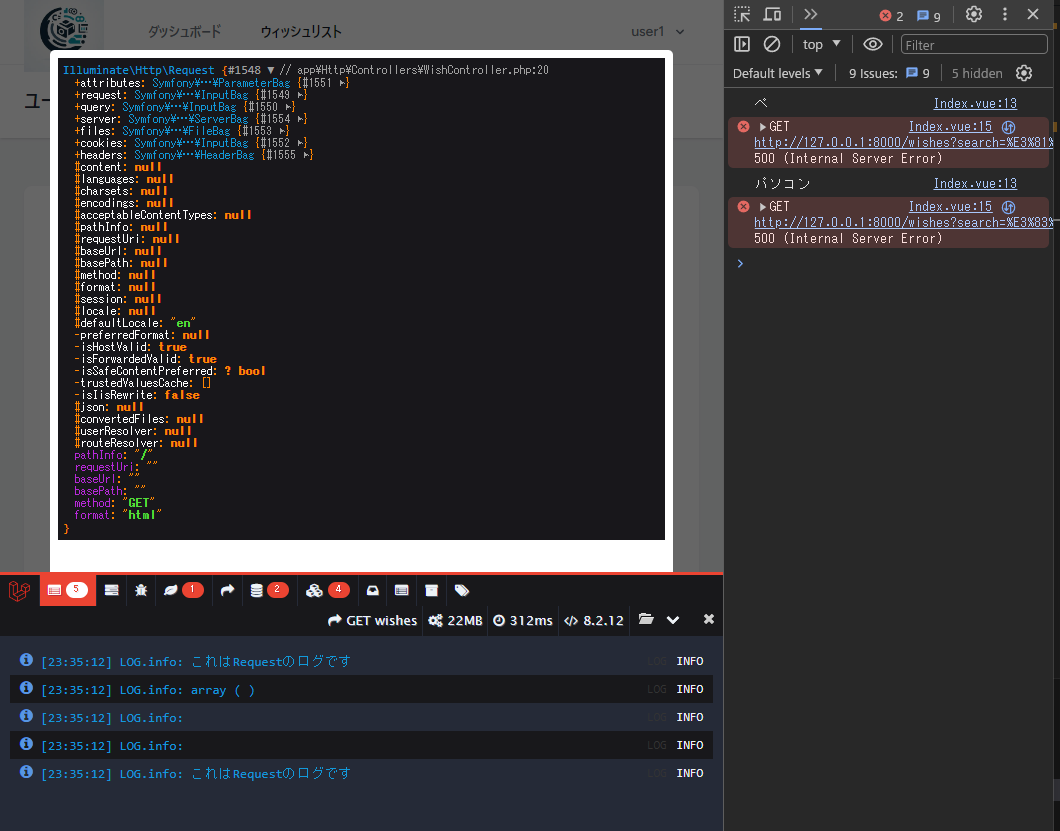This screenshot has width=1060, height=831.
Task: Click the folder icon to open stored requests
Action: (646, 620)
